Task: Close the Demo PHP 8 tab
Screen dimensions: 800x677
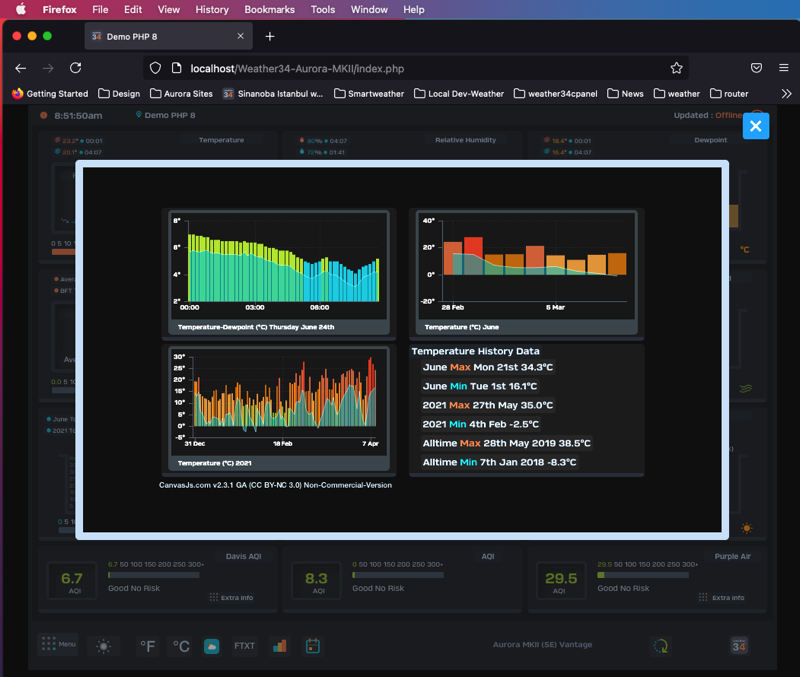Action: [x=240, y=36]
